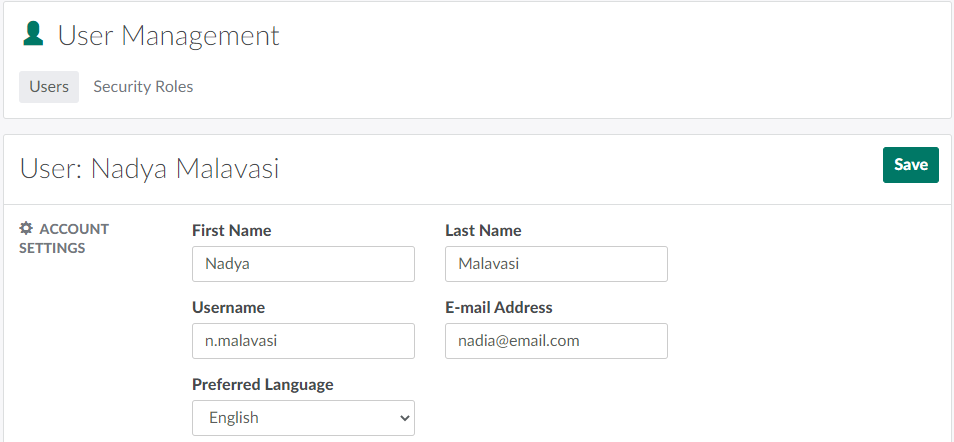Click the user silhouette icon beside User Management

coord(34,35)
